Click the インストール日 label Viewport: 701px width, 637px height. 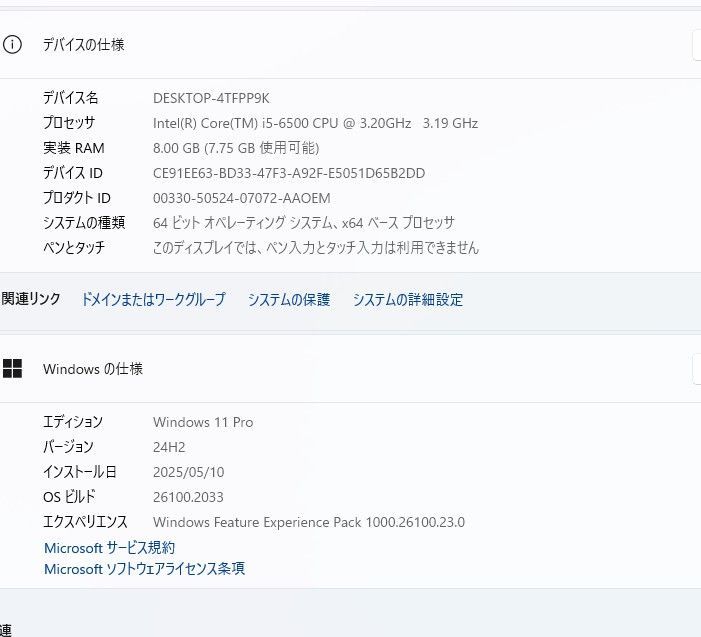(x=80, y=472)
